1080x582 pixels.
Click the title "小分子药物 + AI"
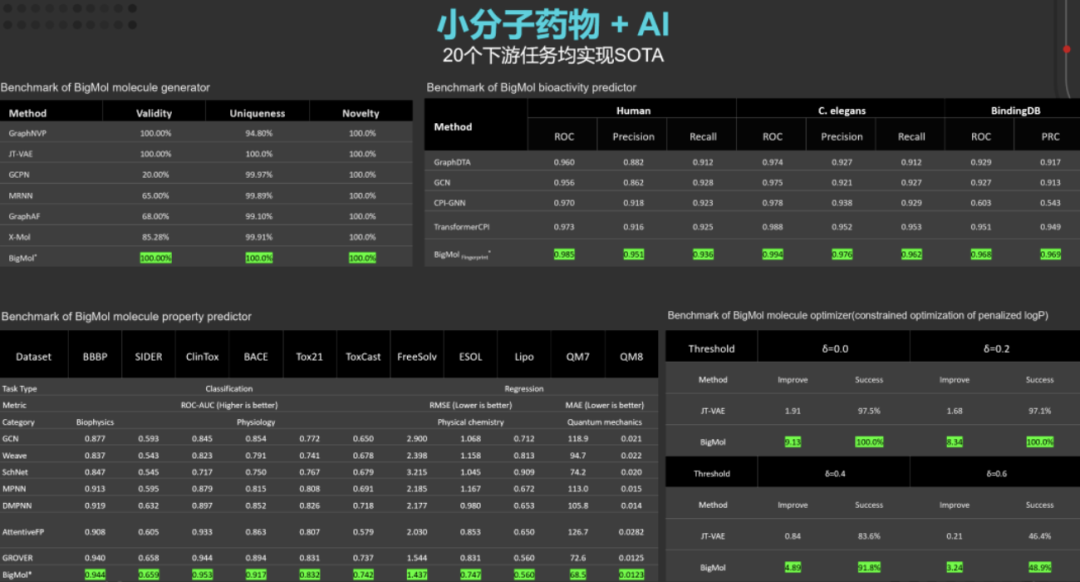[x=553, y=24]
